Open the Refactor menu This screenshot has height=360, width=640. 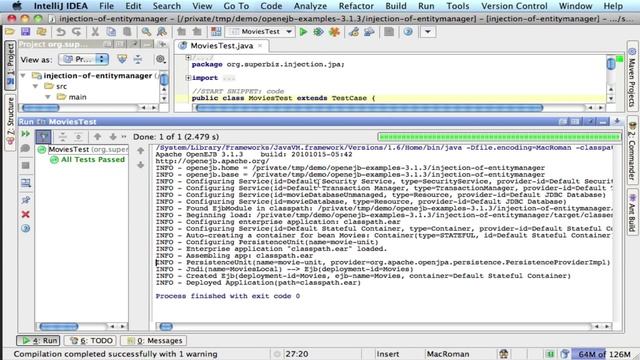(x=356, y=6)
